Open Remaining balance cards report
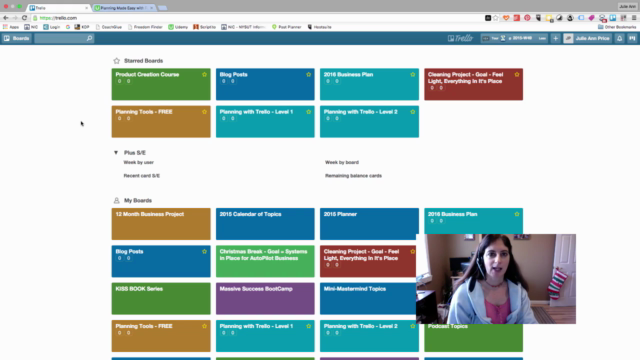This screenshot has height=360, width=640. (x=353, y=176)
